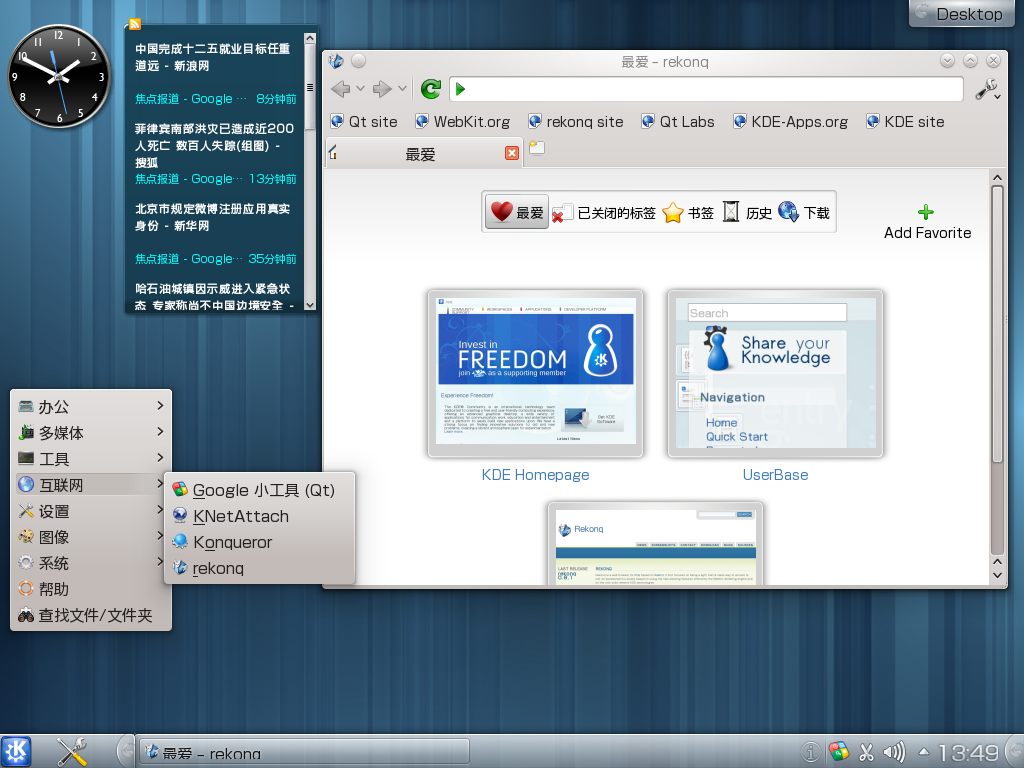Screen dimensions: 1024x768
Task: Click news widget scroll down arrow
Action: click(310, 305)
